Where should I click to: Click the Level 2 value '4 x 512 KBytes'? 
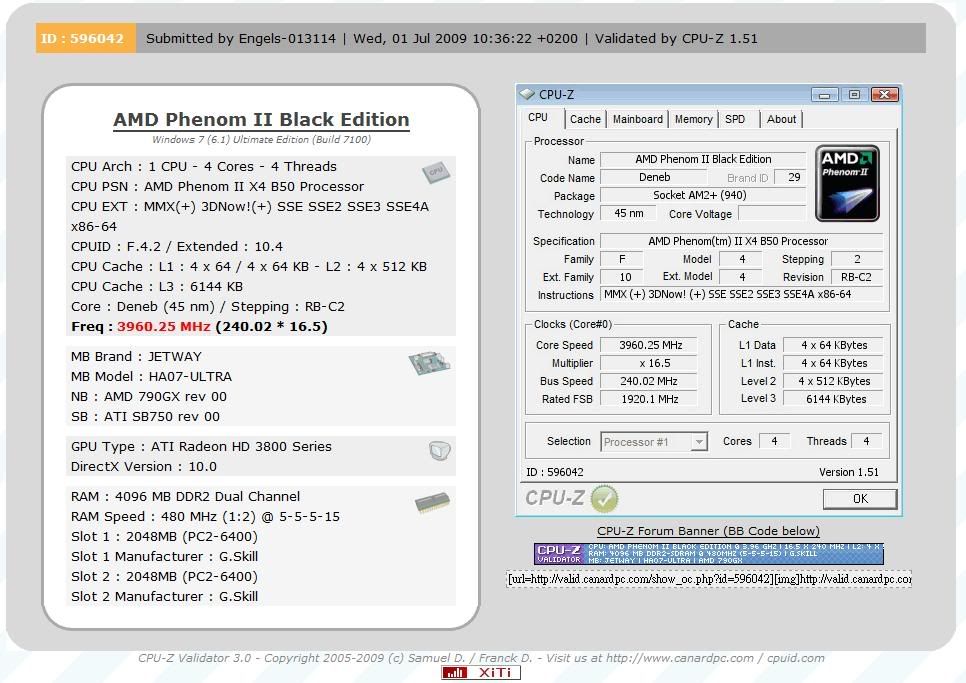coord(834,381)
